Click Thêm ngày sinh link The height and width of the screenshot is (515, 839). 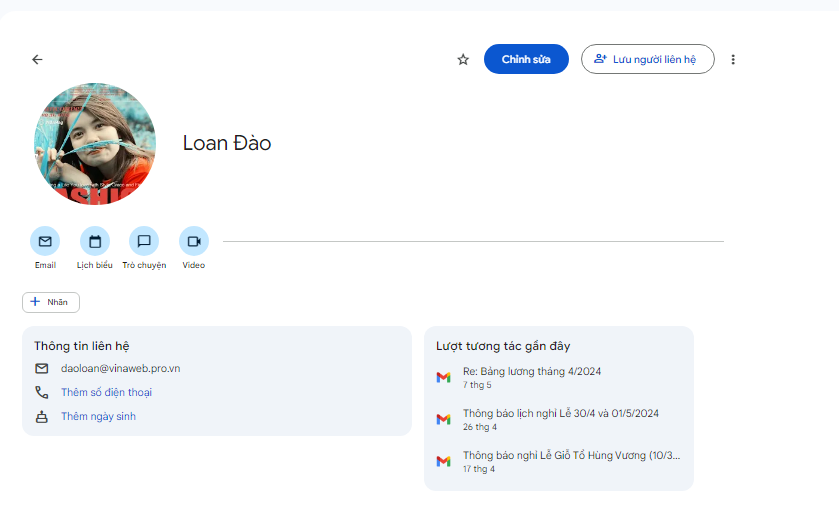(x=98, y=416)
